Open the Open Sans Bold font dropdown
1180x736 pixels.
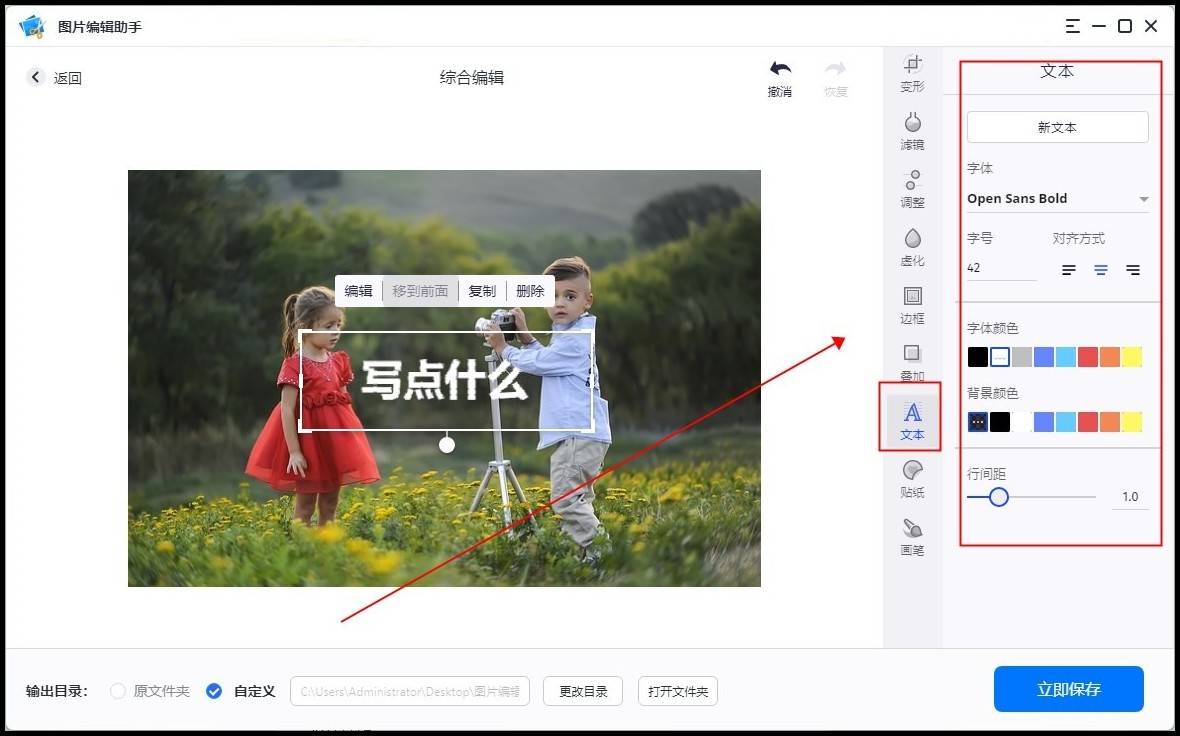click(1057, 198)
